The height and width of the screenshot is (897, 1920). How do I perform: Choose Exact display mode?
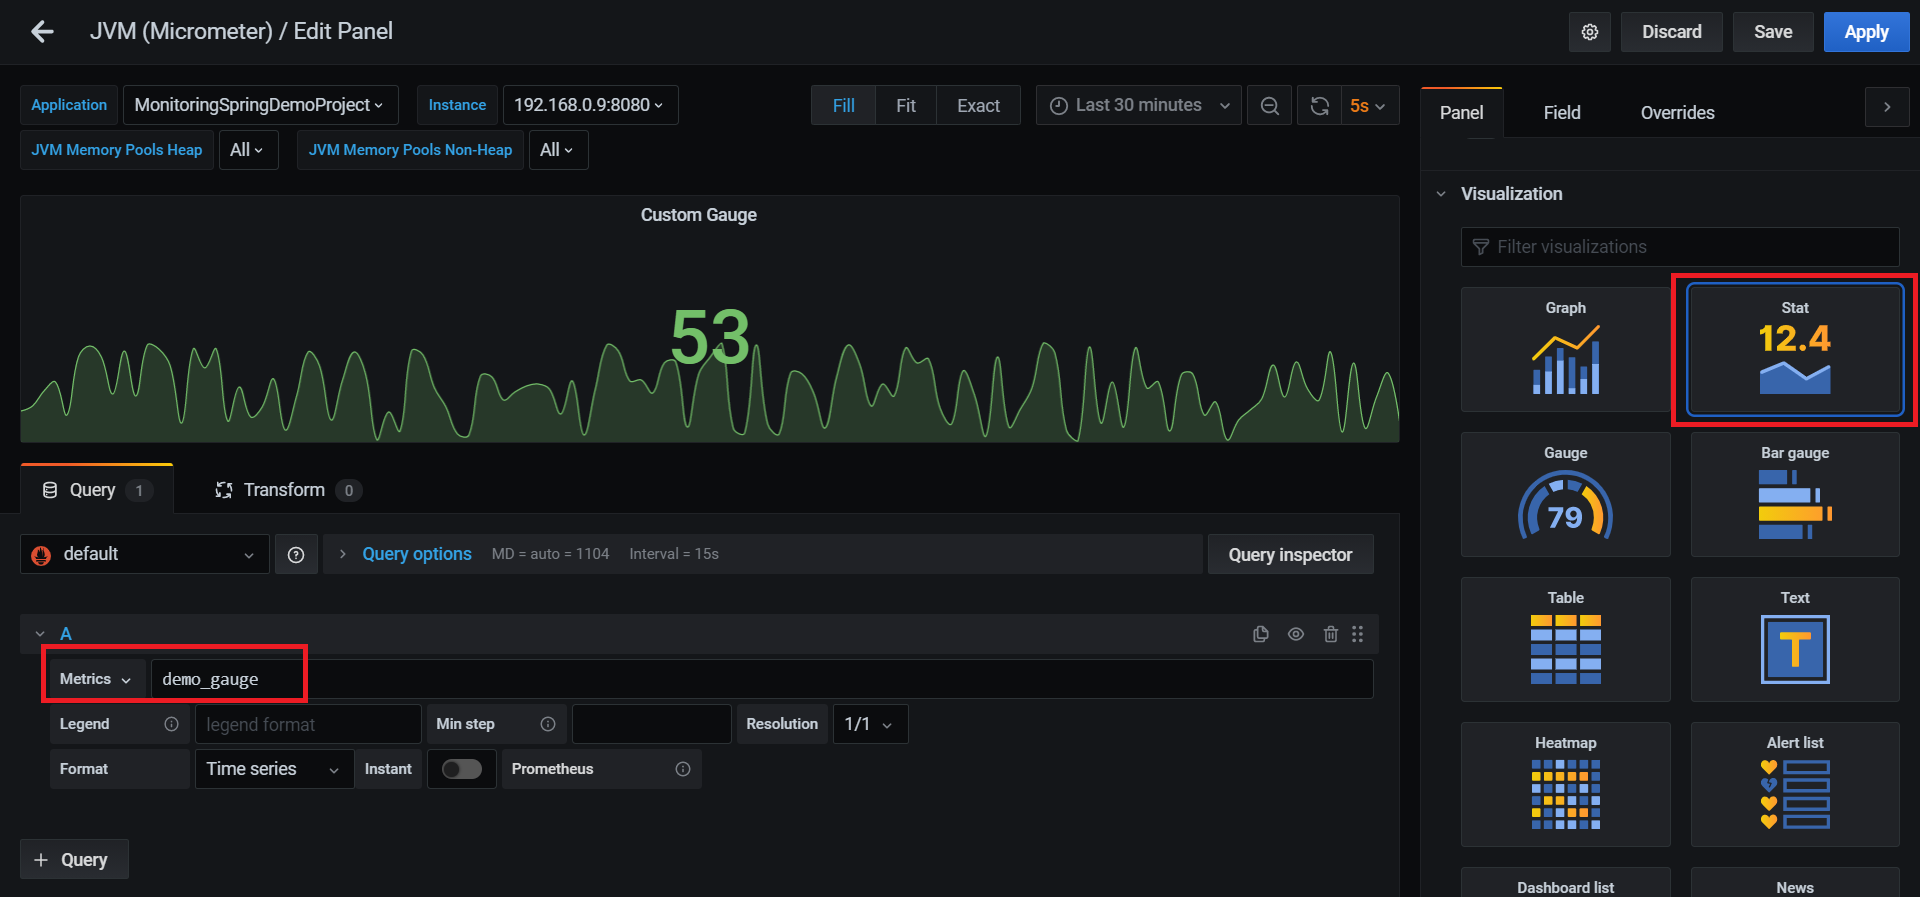point(978,105)
